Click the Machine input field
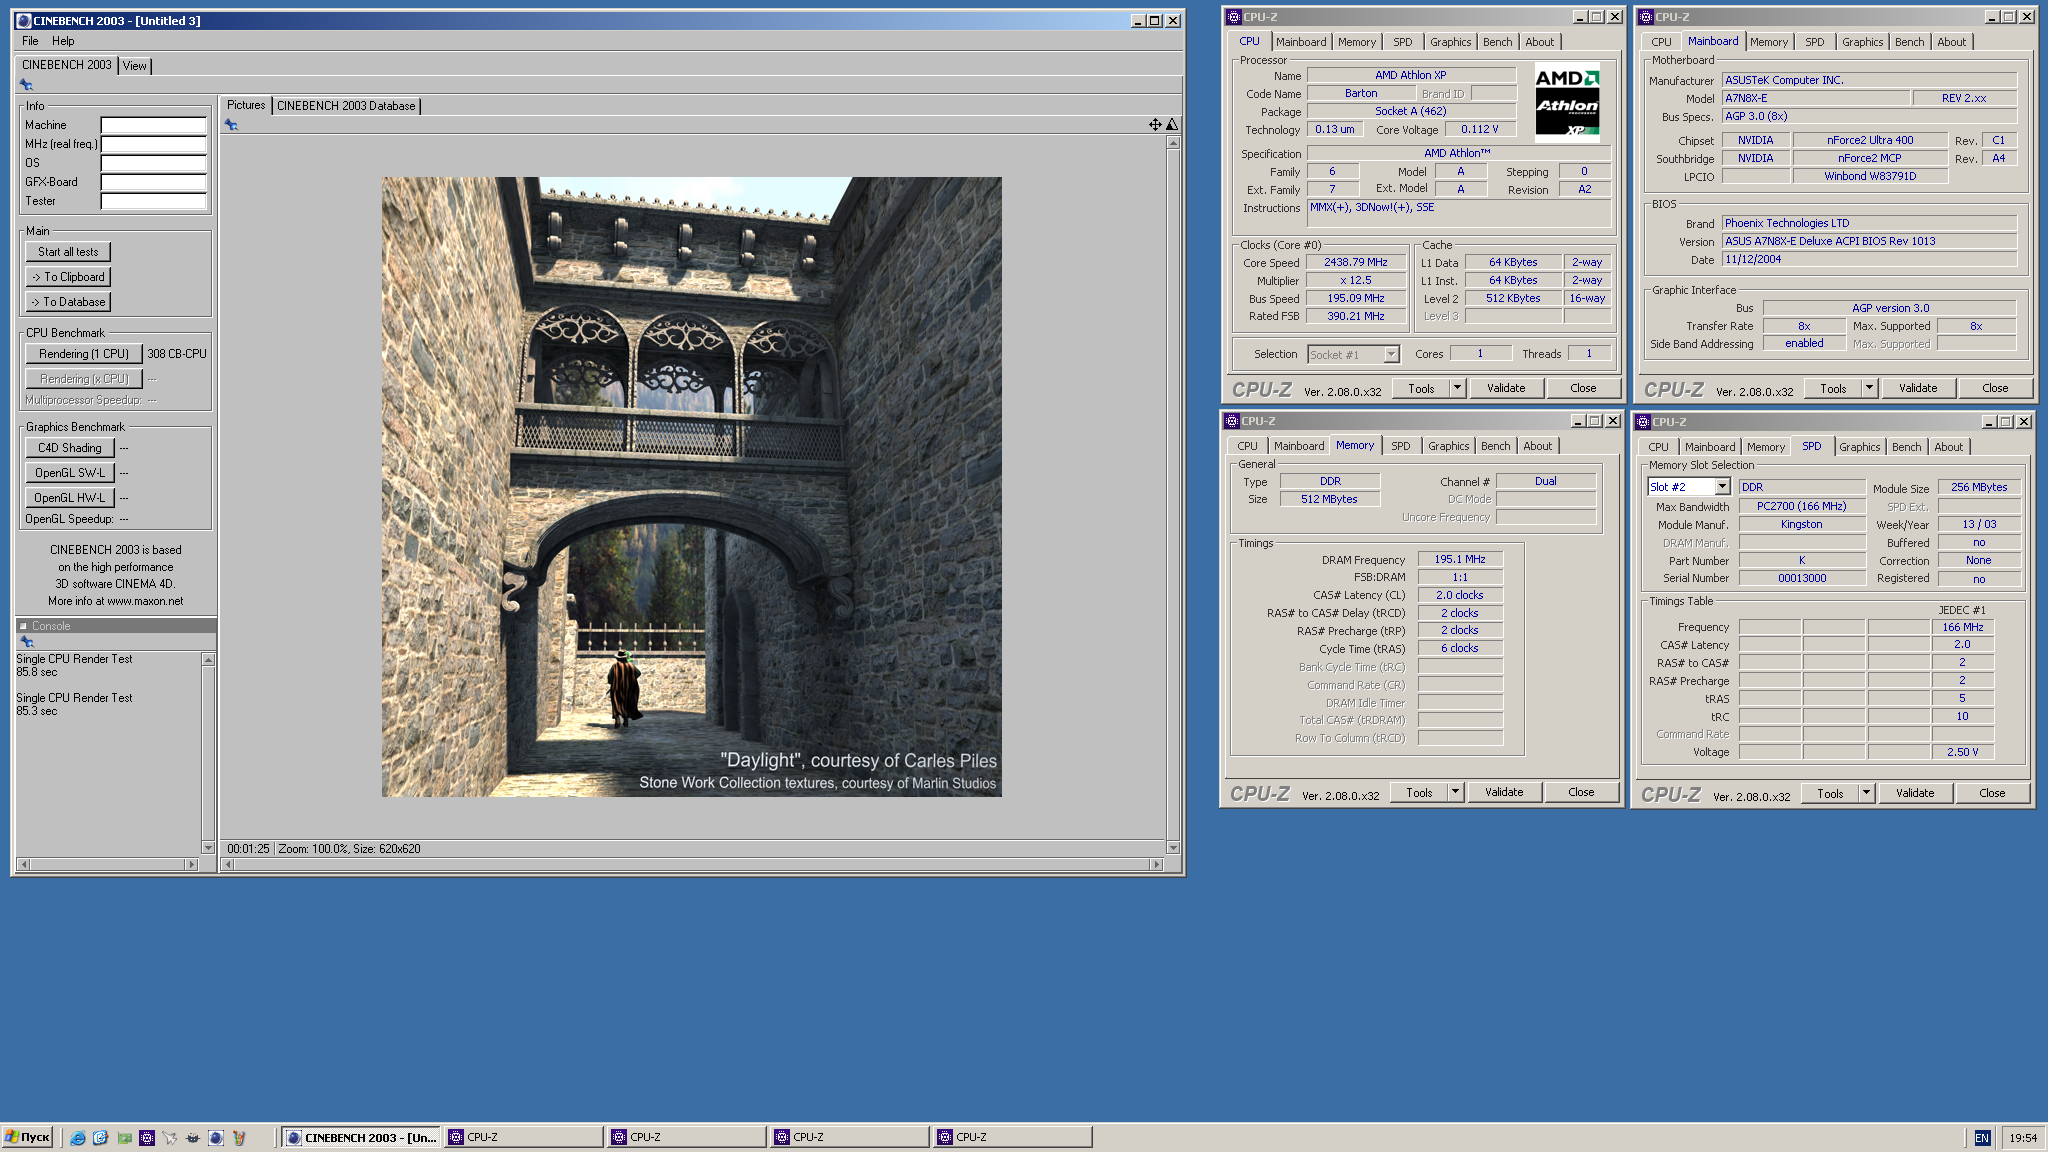This screenshot has width=2048, height=1152. coord(154,125)
